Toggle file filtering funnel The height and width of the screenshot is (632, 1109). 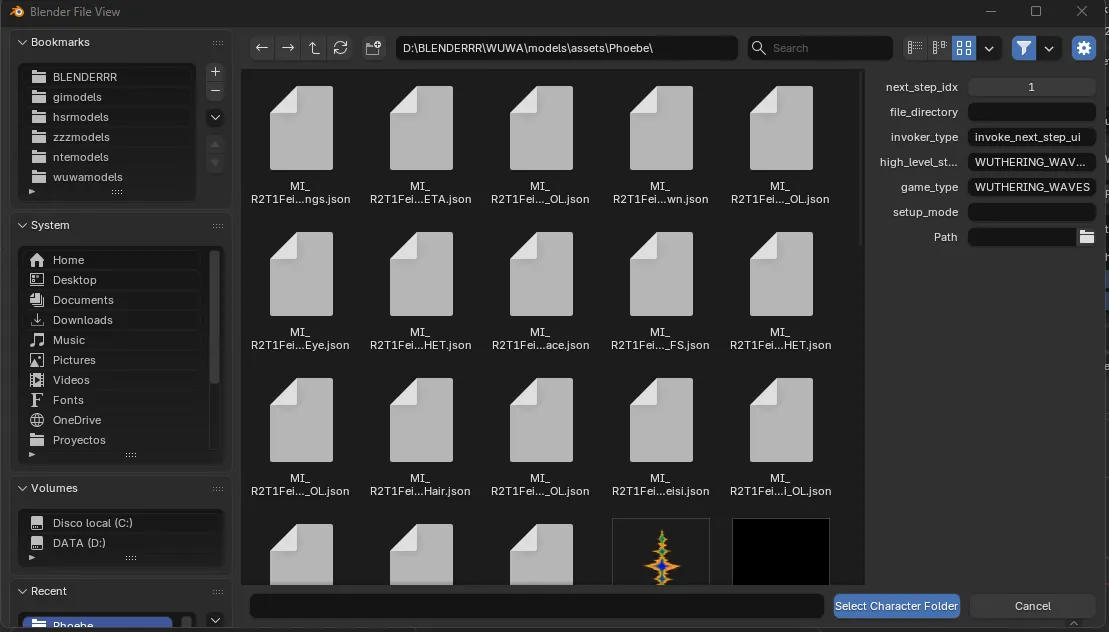1023,48
